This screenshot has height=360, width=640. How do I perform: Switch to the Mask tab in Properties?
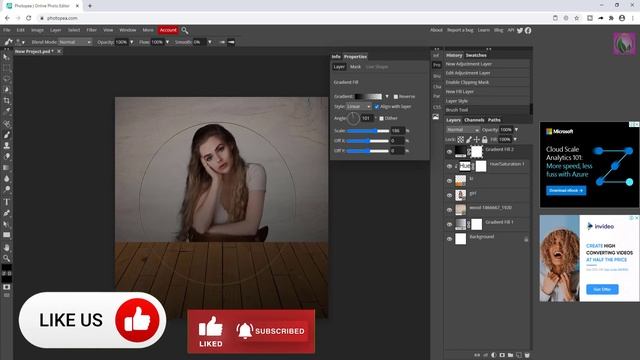point(356,67)
